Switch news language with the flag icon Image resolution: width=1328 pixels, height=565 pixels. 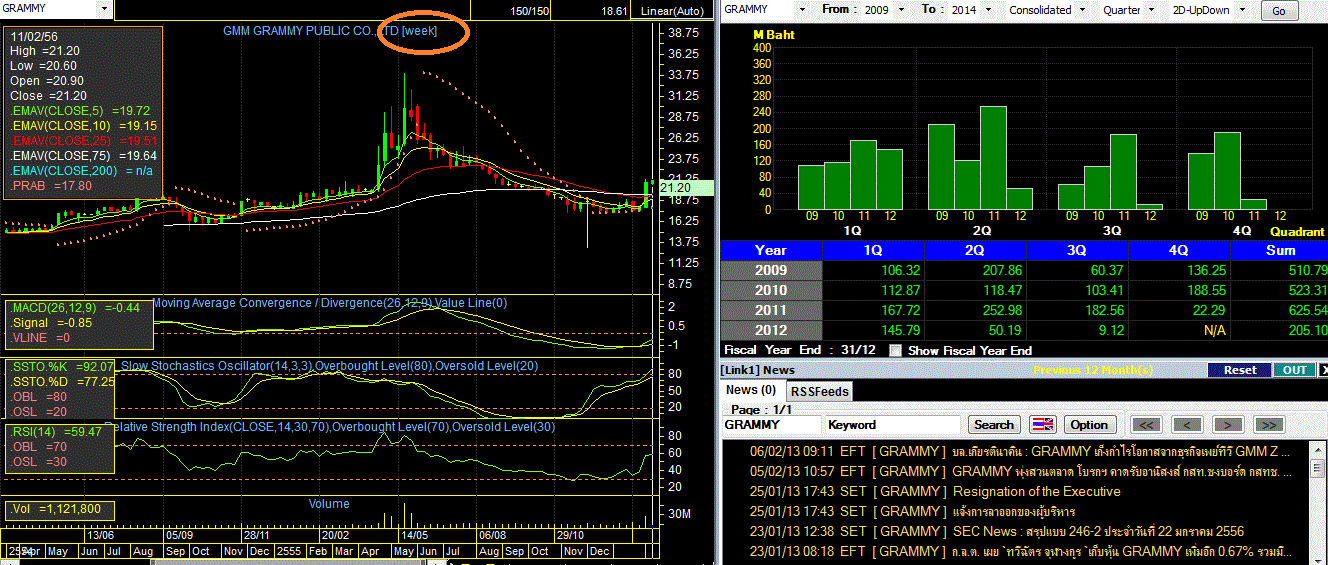coord(1043,424)
